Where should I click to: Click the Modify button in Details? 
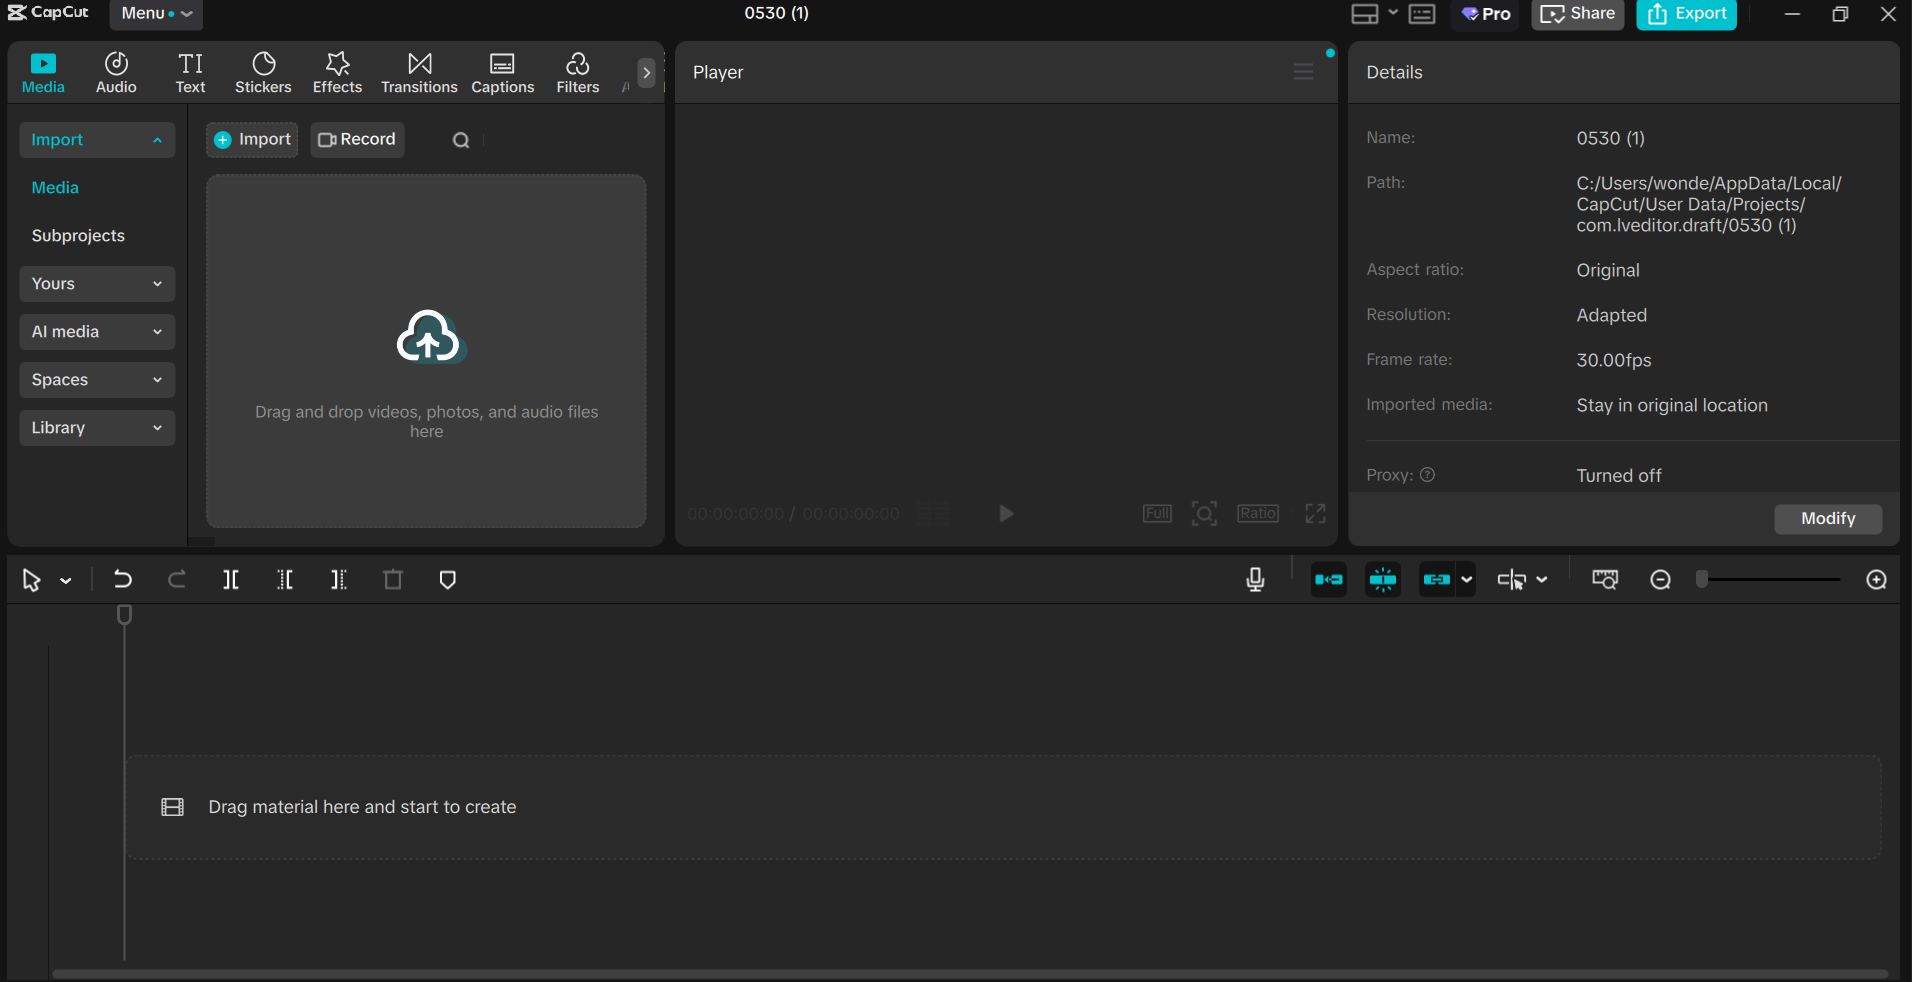point(1828,519)
